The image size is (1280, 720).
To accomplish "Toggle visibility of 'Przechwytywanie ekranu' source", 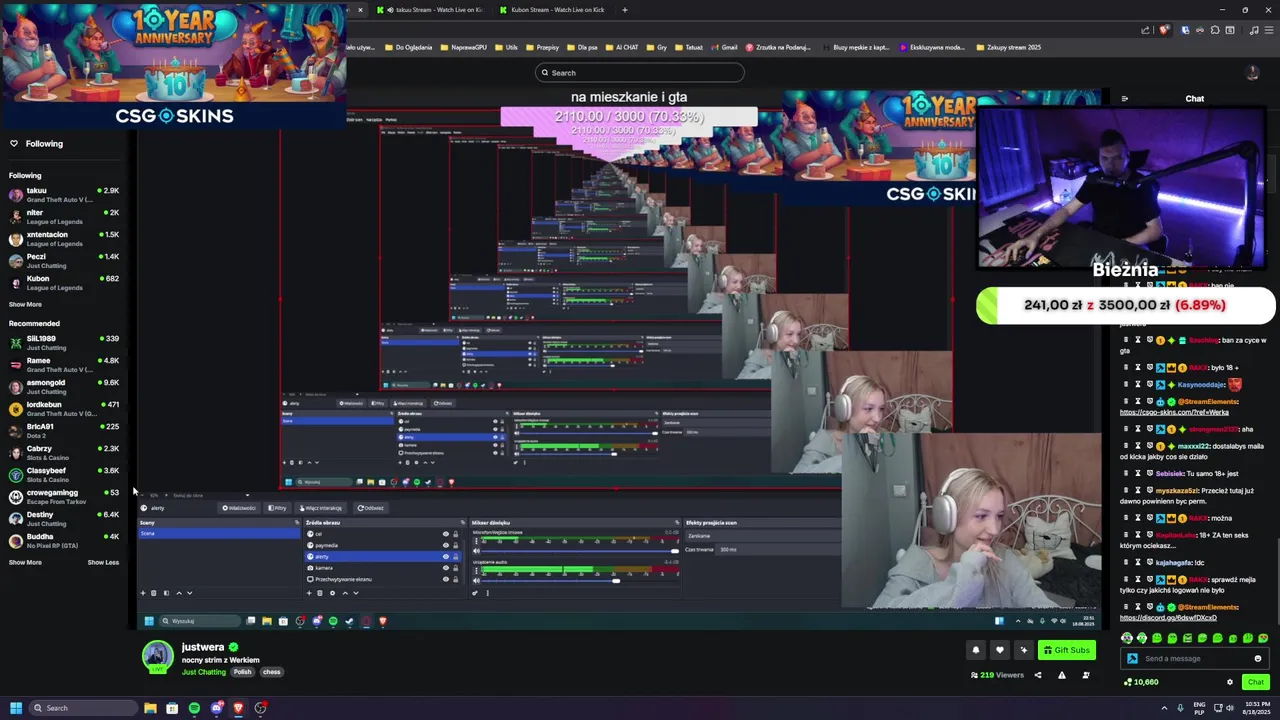I will coord(446,579).
